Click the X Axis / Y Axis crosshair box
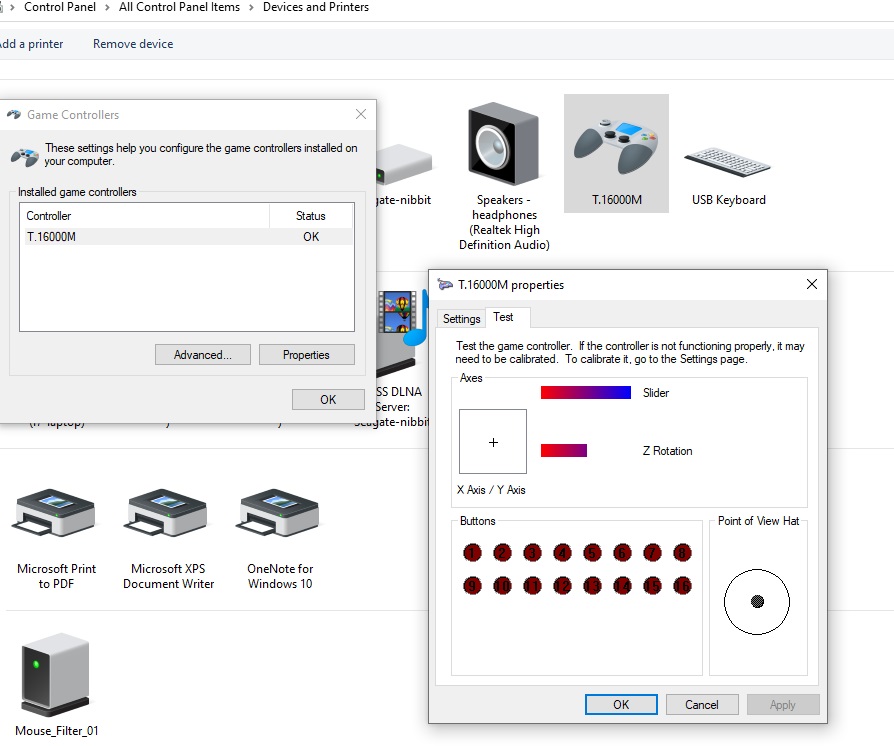894x746 pixels. point(493,441)
